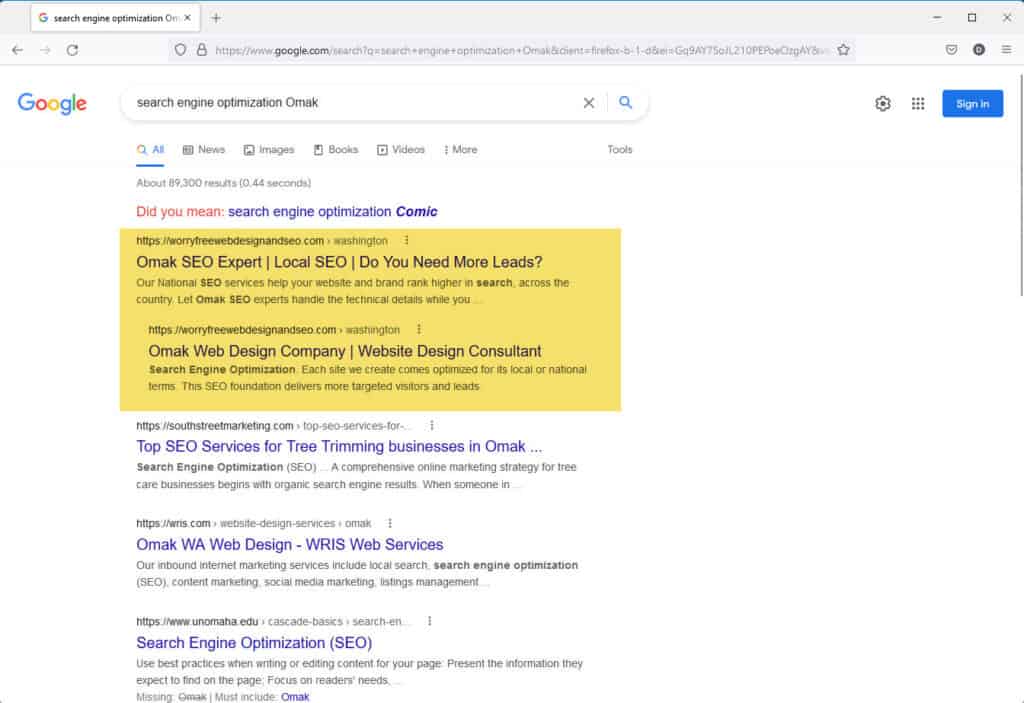Go back using the browser back arrow

(18, 50)
